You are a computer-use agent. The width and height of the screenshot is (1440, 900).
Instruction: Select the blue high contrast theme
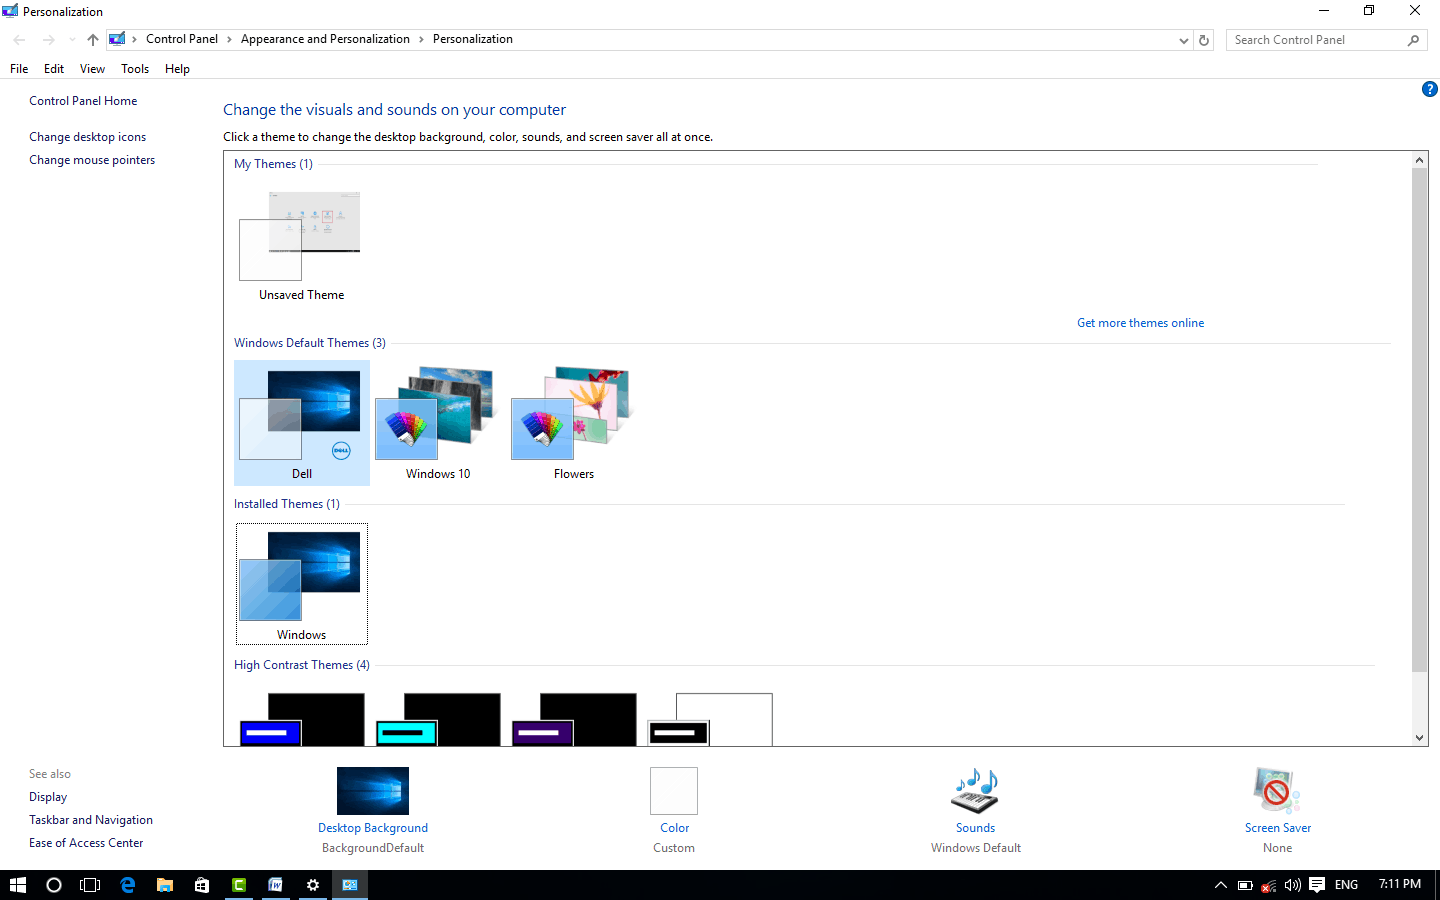[x=301, y=719]
